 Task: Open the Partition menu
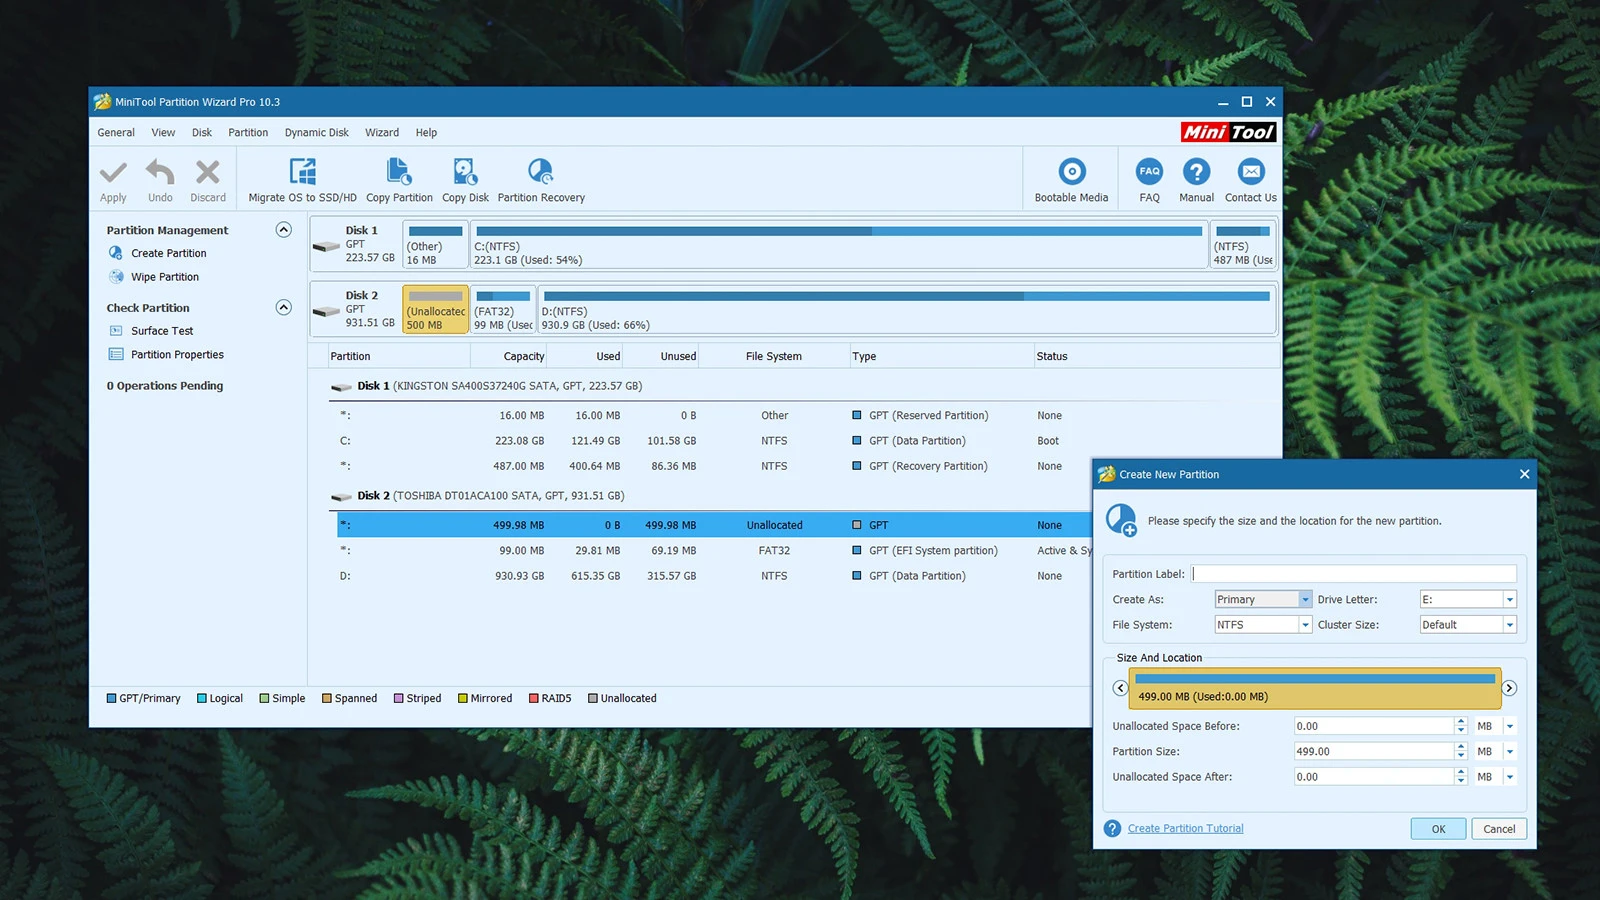coord(248,132)
